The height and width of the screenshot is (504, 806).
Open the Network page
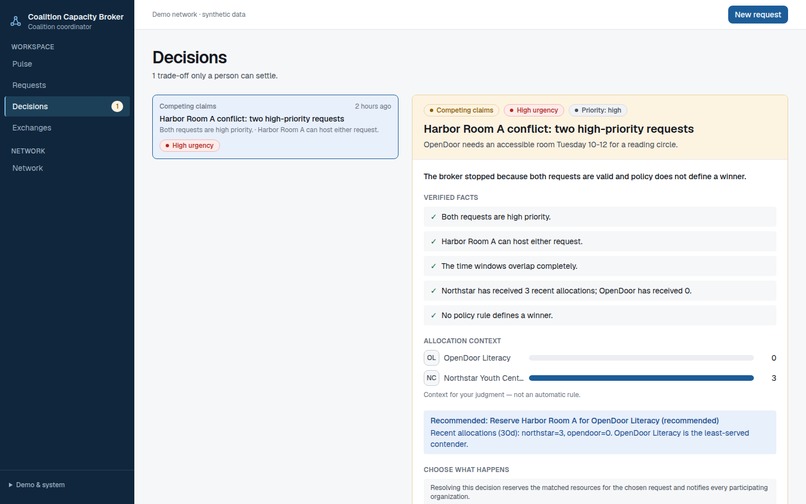(67, 168)
